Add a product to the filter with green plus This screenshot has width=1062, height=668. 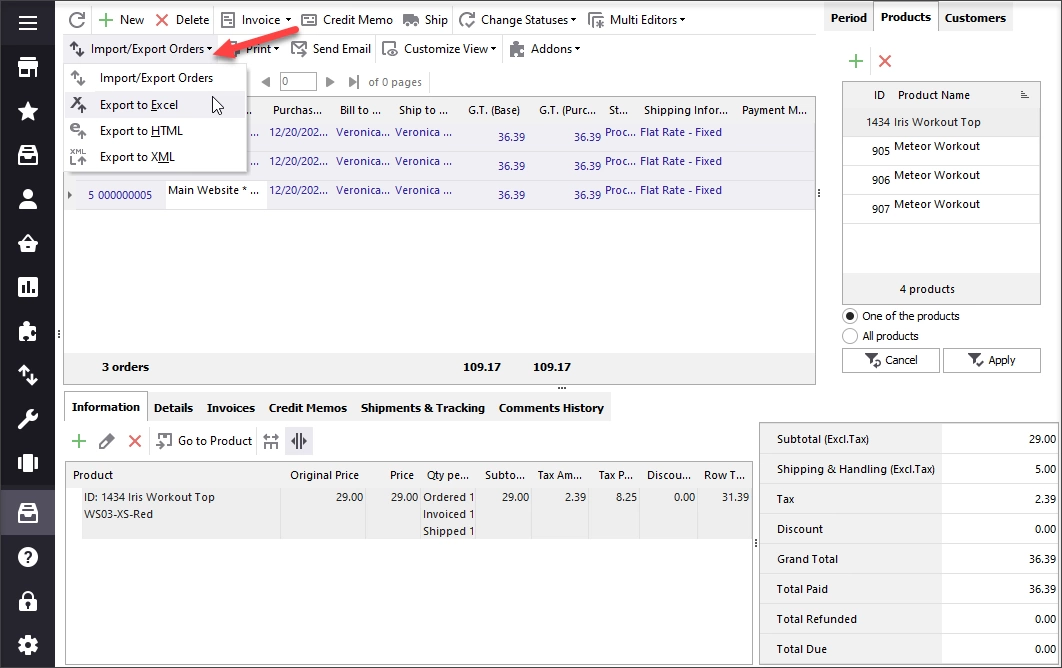855,62
